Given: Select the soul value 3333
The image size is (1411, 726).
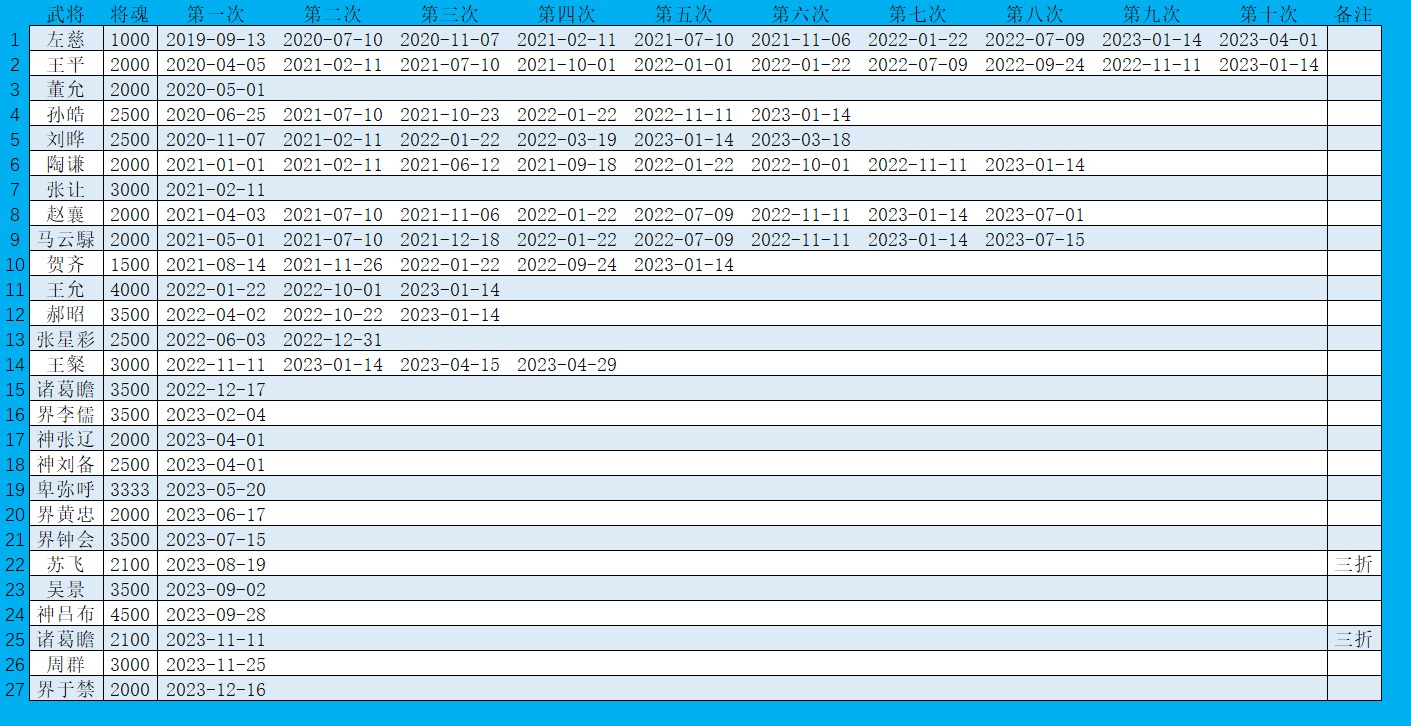Looking at the screenshot, I should pyautogui.click(x=130, y=490).
